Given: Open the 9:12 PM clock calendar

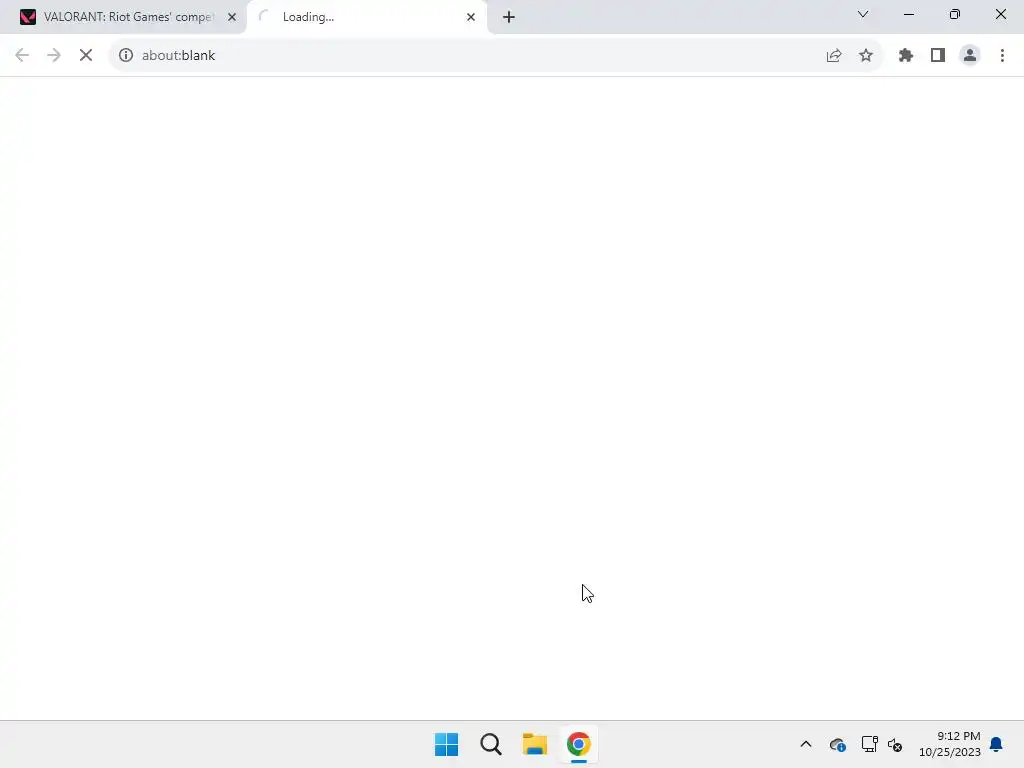Looking at the screenshot, I should [950, 744].
